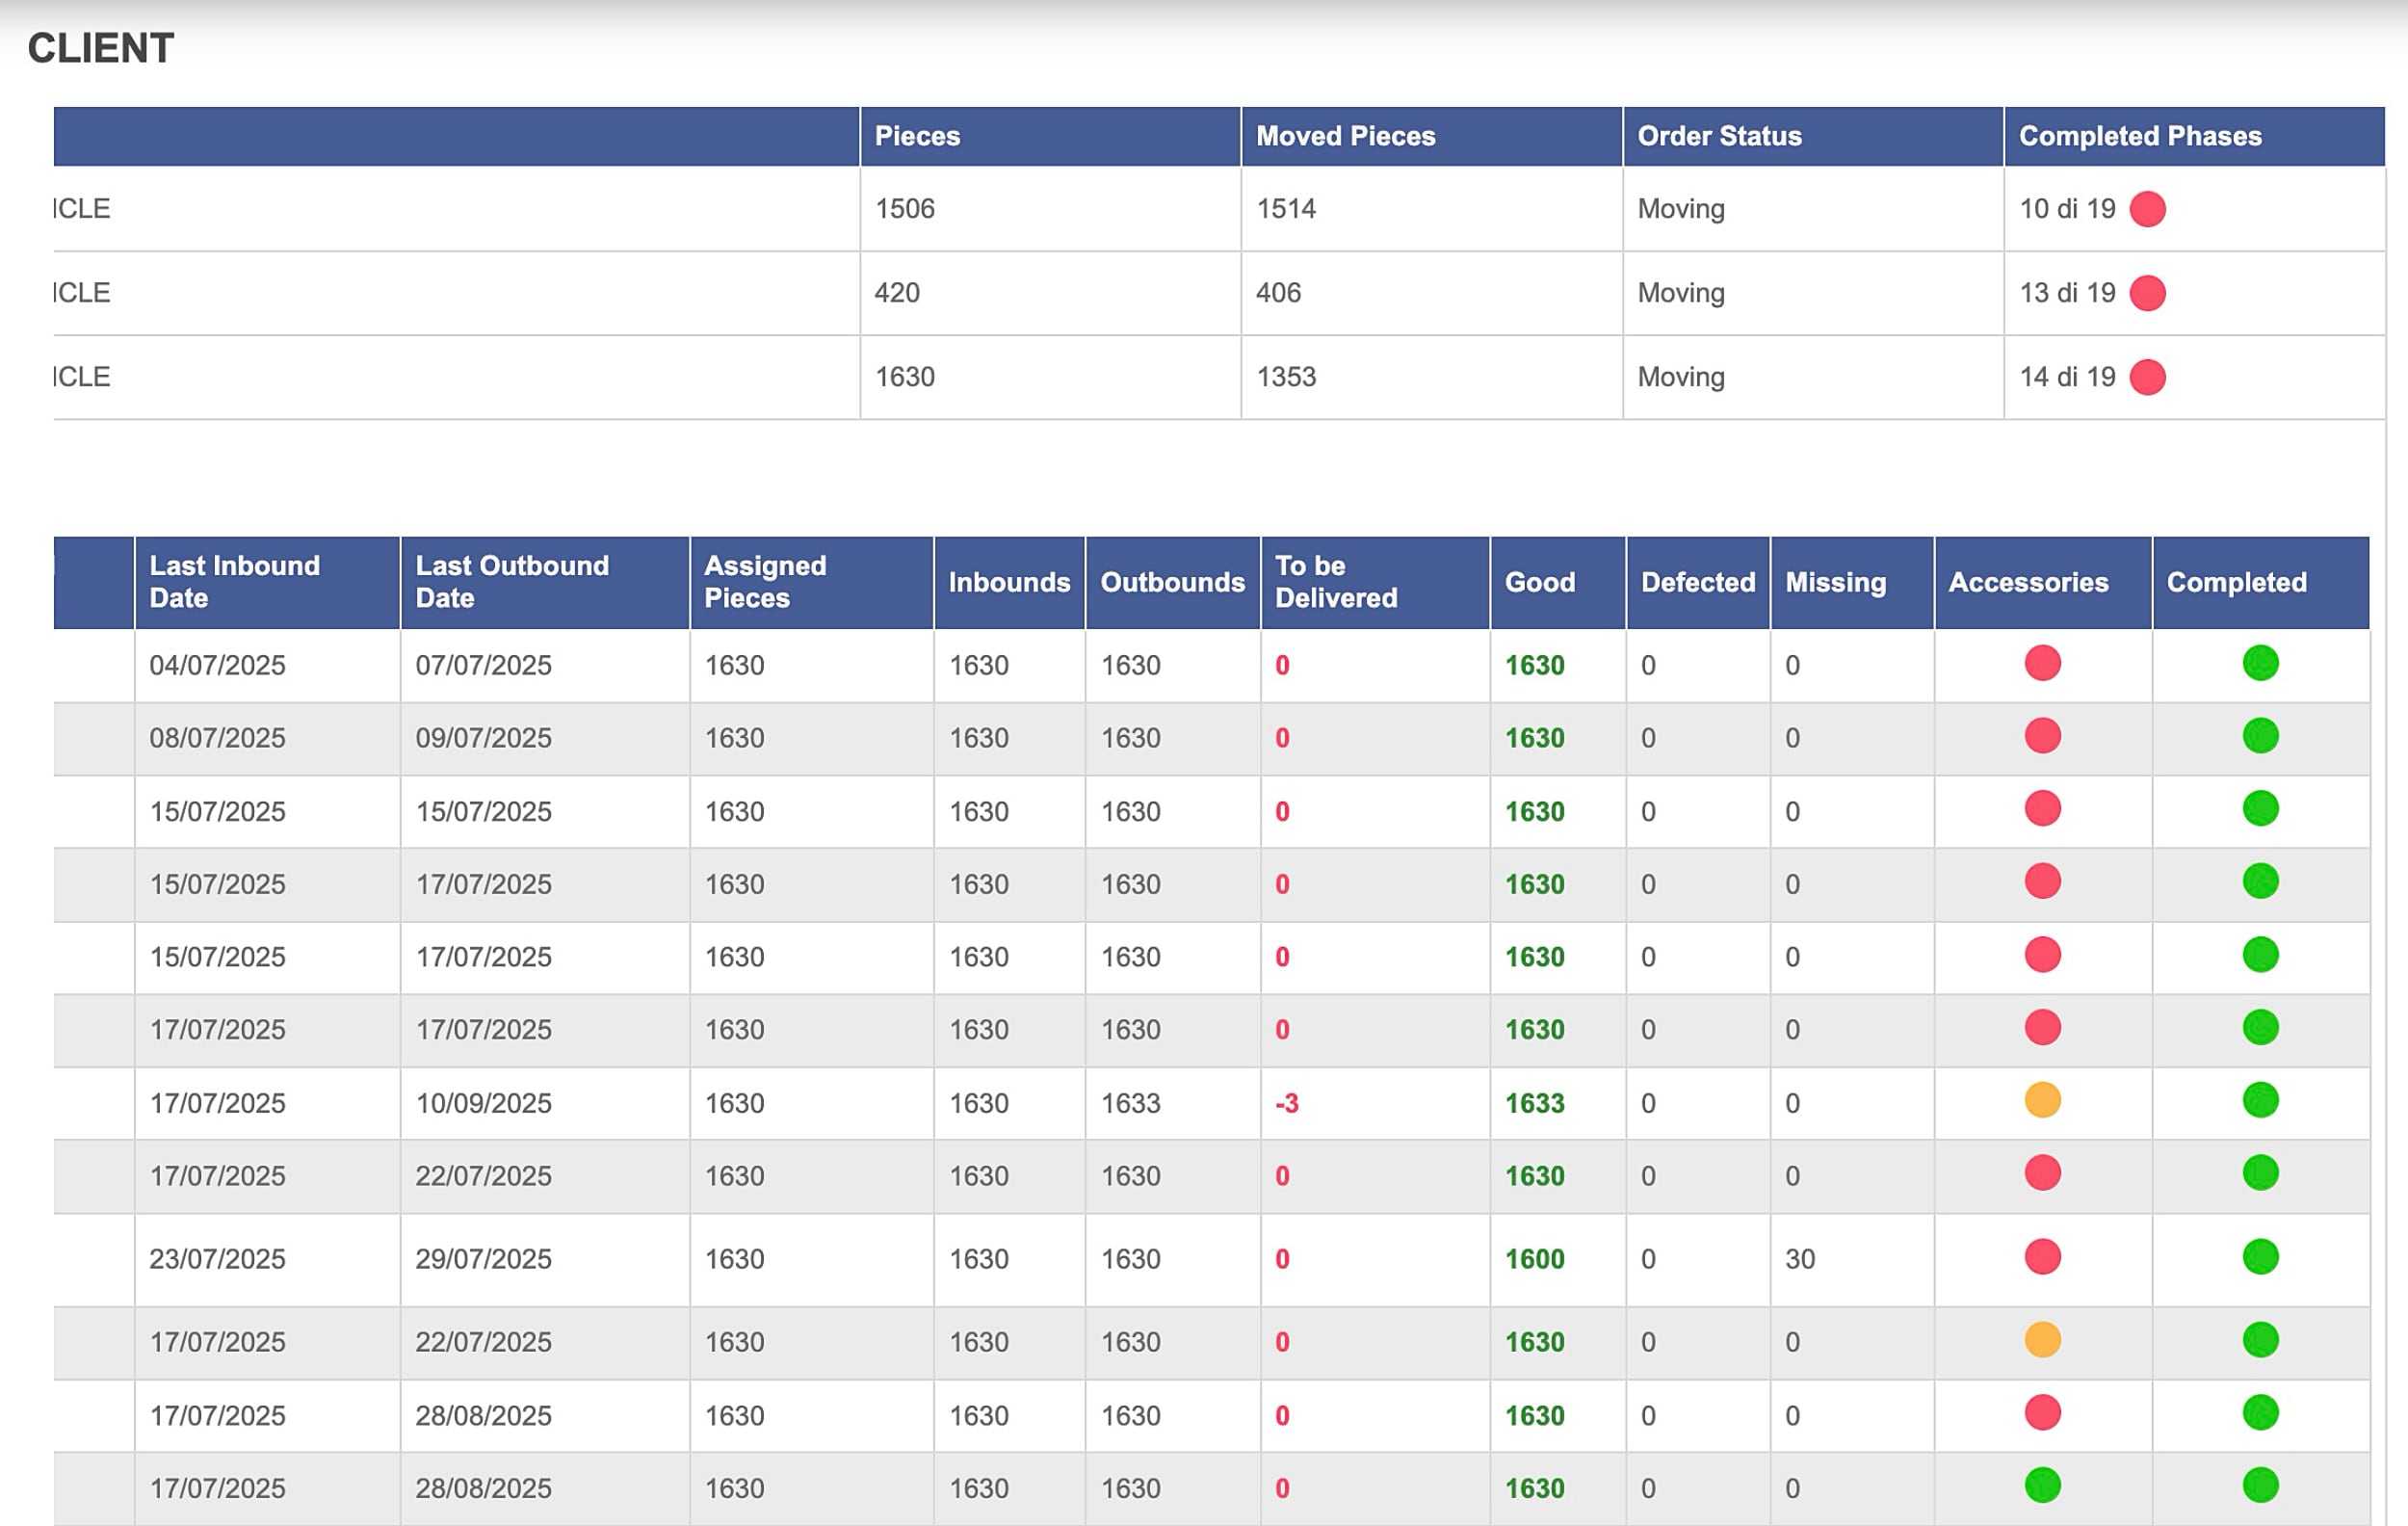Click green Completed dot in 07/07/2025 outbound row
The height and width of the screenshot is (1526, 2408).
coord(2260,663)
